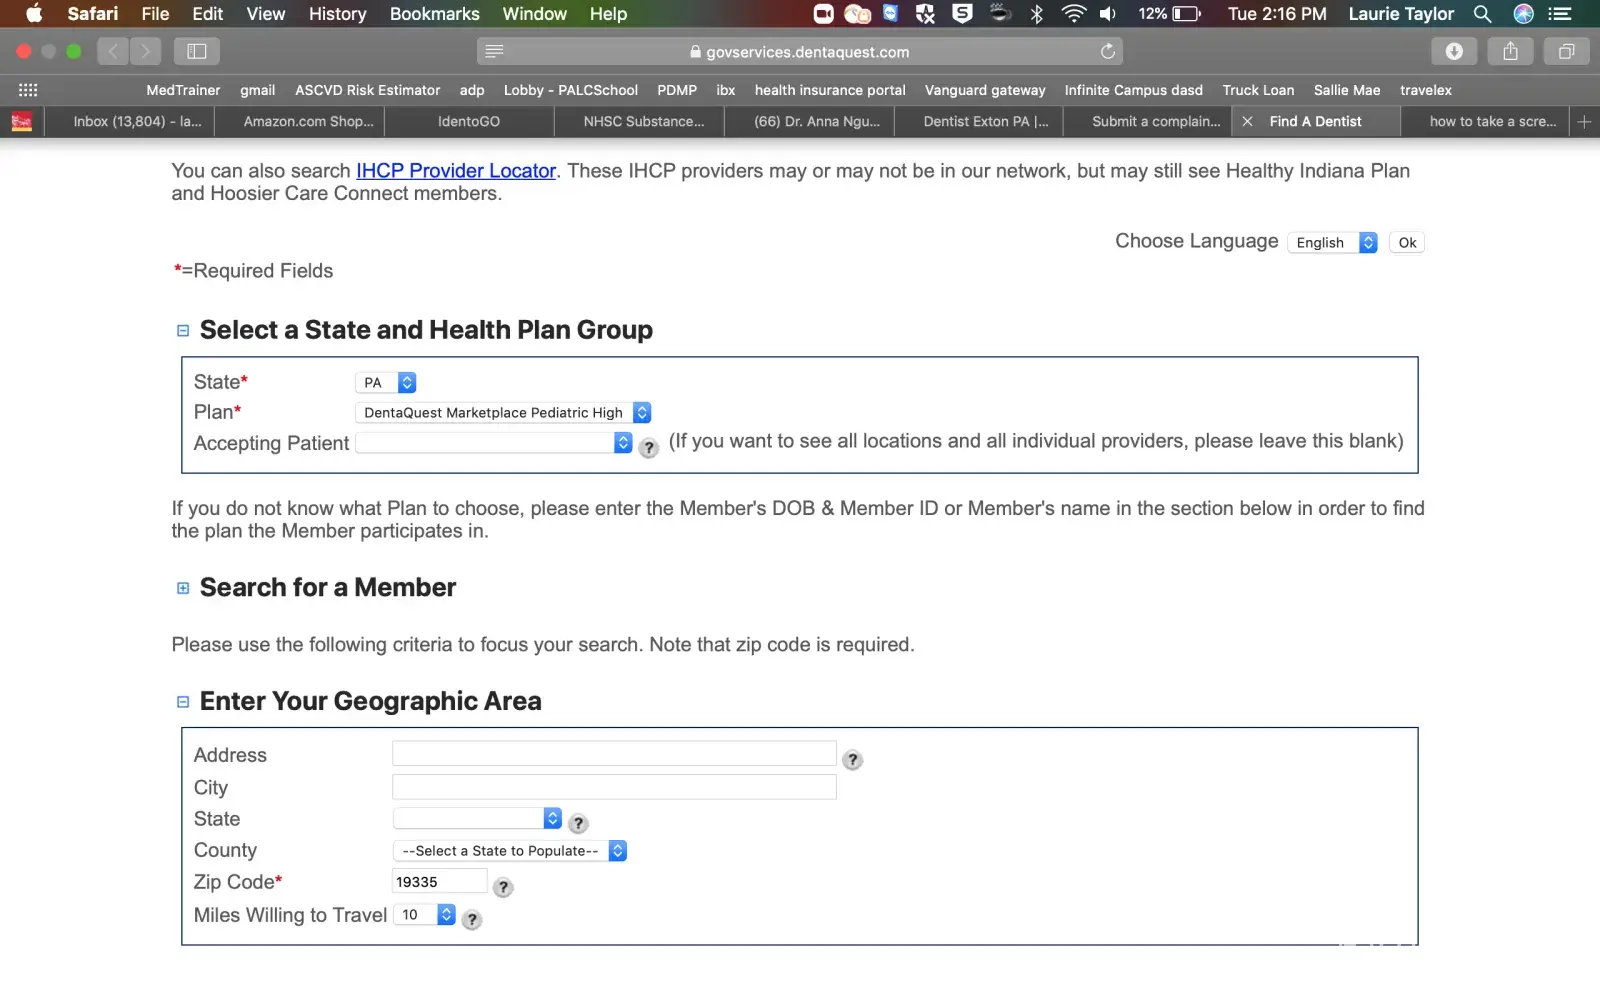Click the help icon next to Address field
The height and width of the screenshot is (1000, 1600).
(852, 760)
